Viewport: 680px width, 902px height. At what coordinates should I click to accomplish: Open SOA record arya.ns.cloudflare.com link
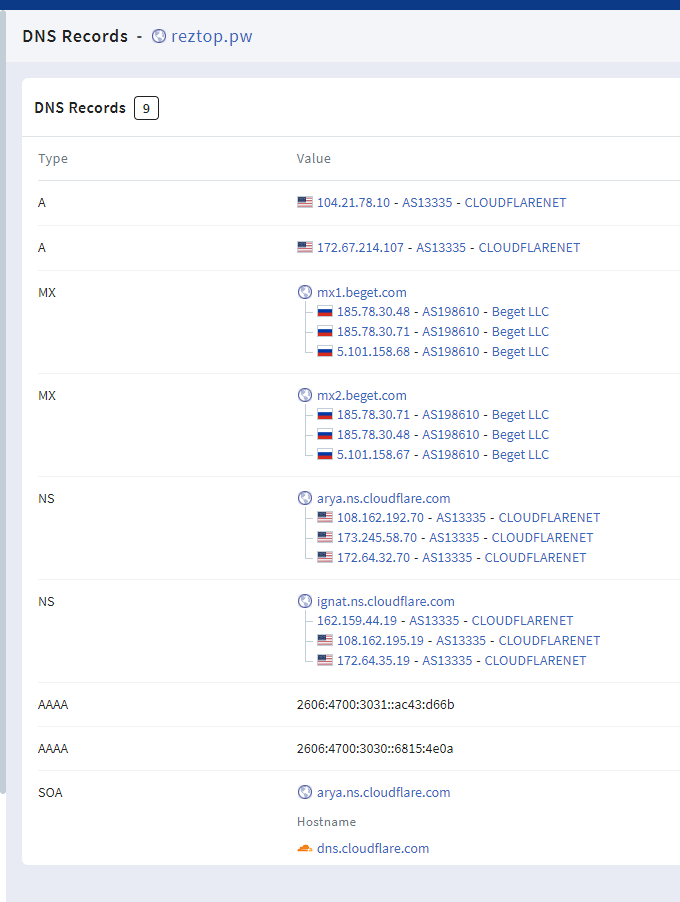[383, 792]
